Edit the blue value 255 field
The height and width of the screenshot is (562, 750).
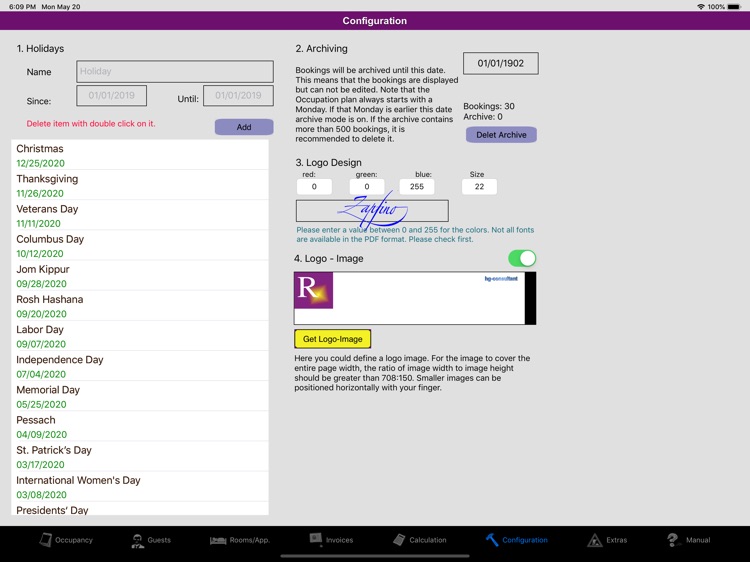[417, 187]
